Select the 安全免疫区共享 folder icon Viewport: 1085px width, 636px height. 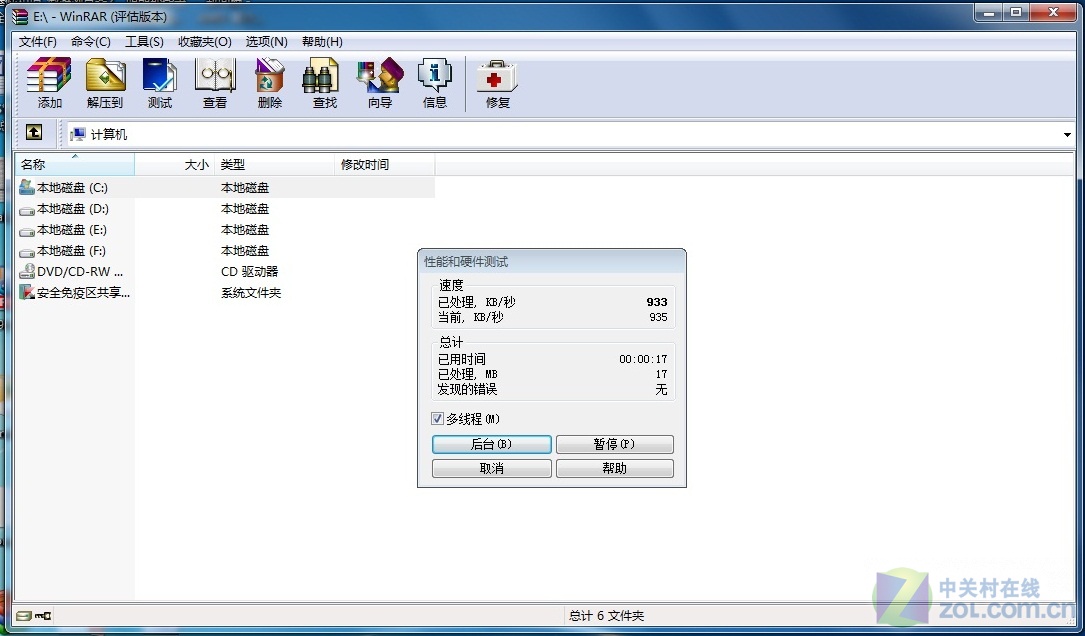pos(27,292)
